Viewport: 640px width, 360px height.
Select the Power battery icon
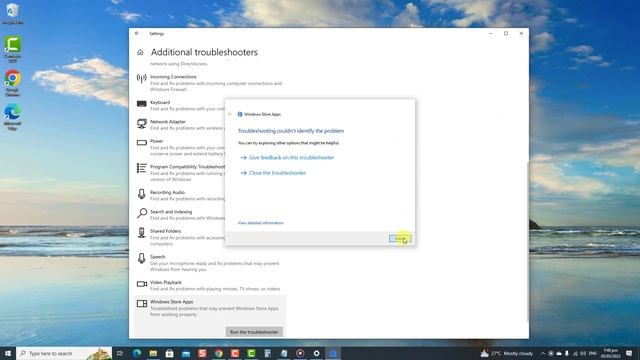tap(142, 143)
